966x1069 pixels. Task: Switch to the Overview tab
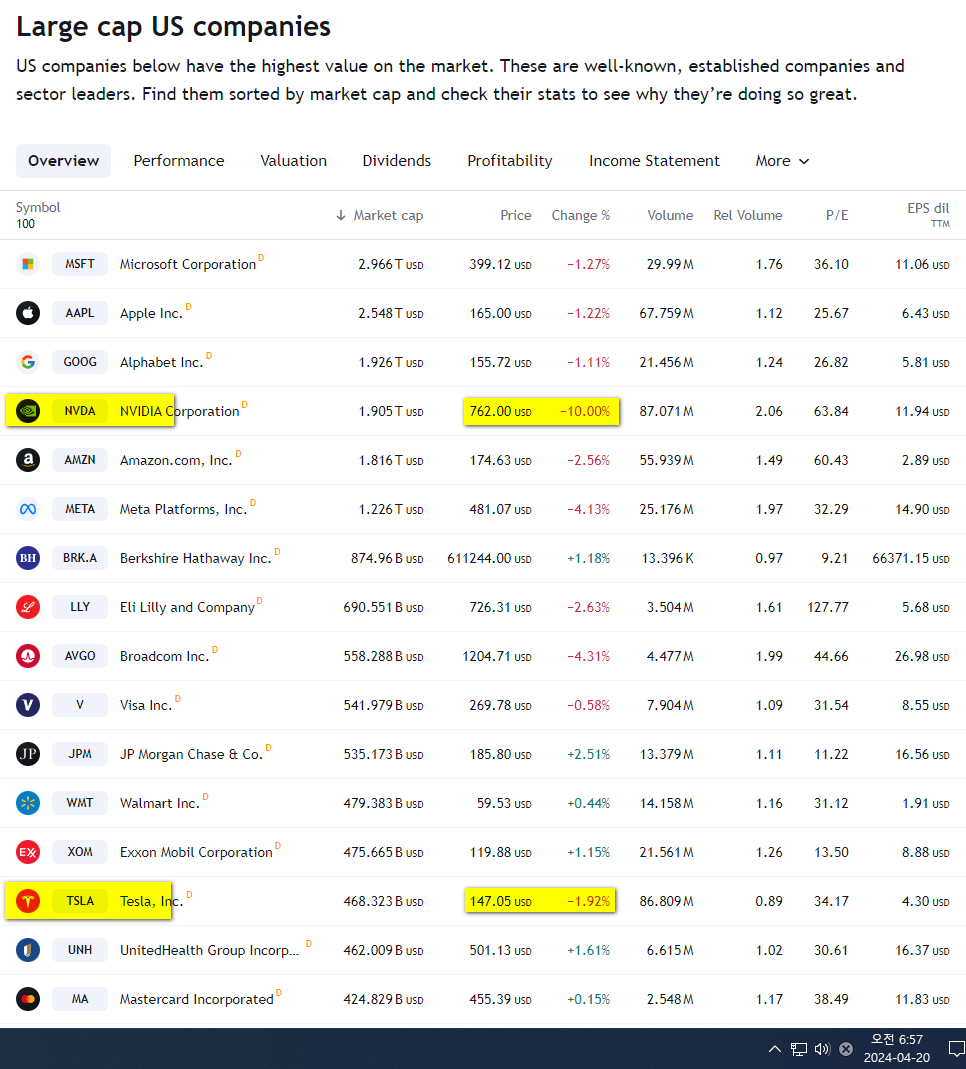click(63, 161)
